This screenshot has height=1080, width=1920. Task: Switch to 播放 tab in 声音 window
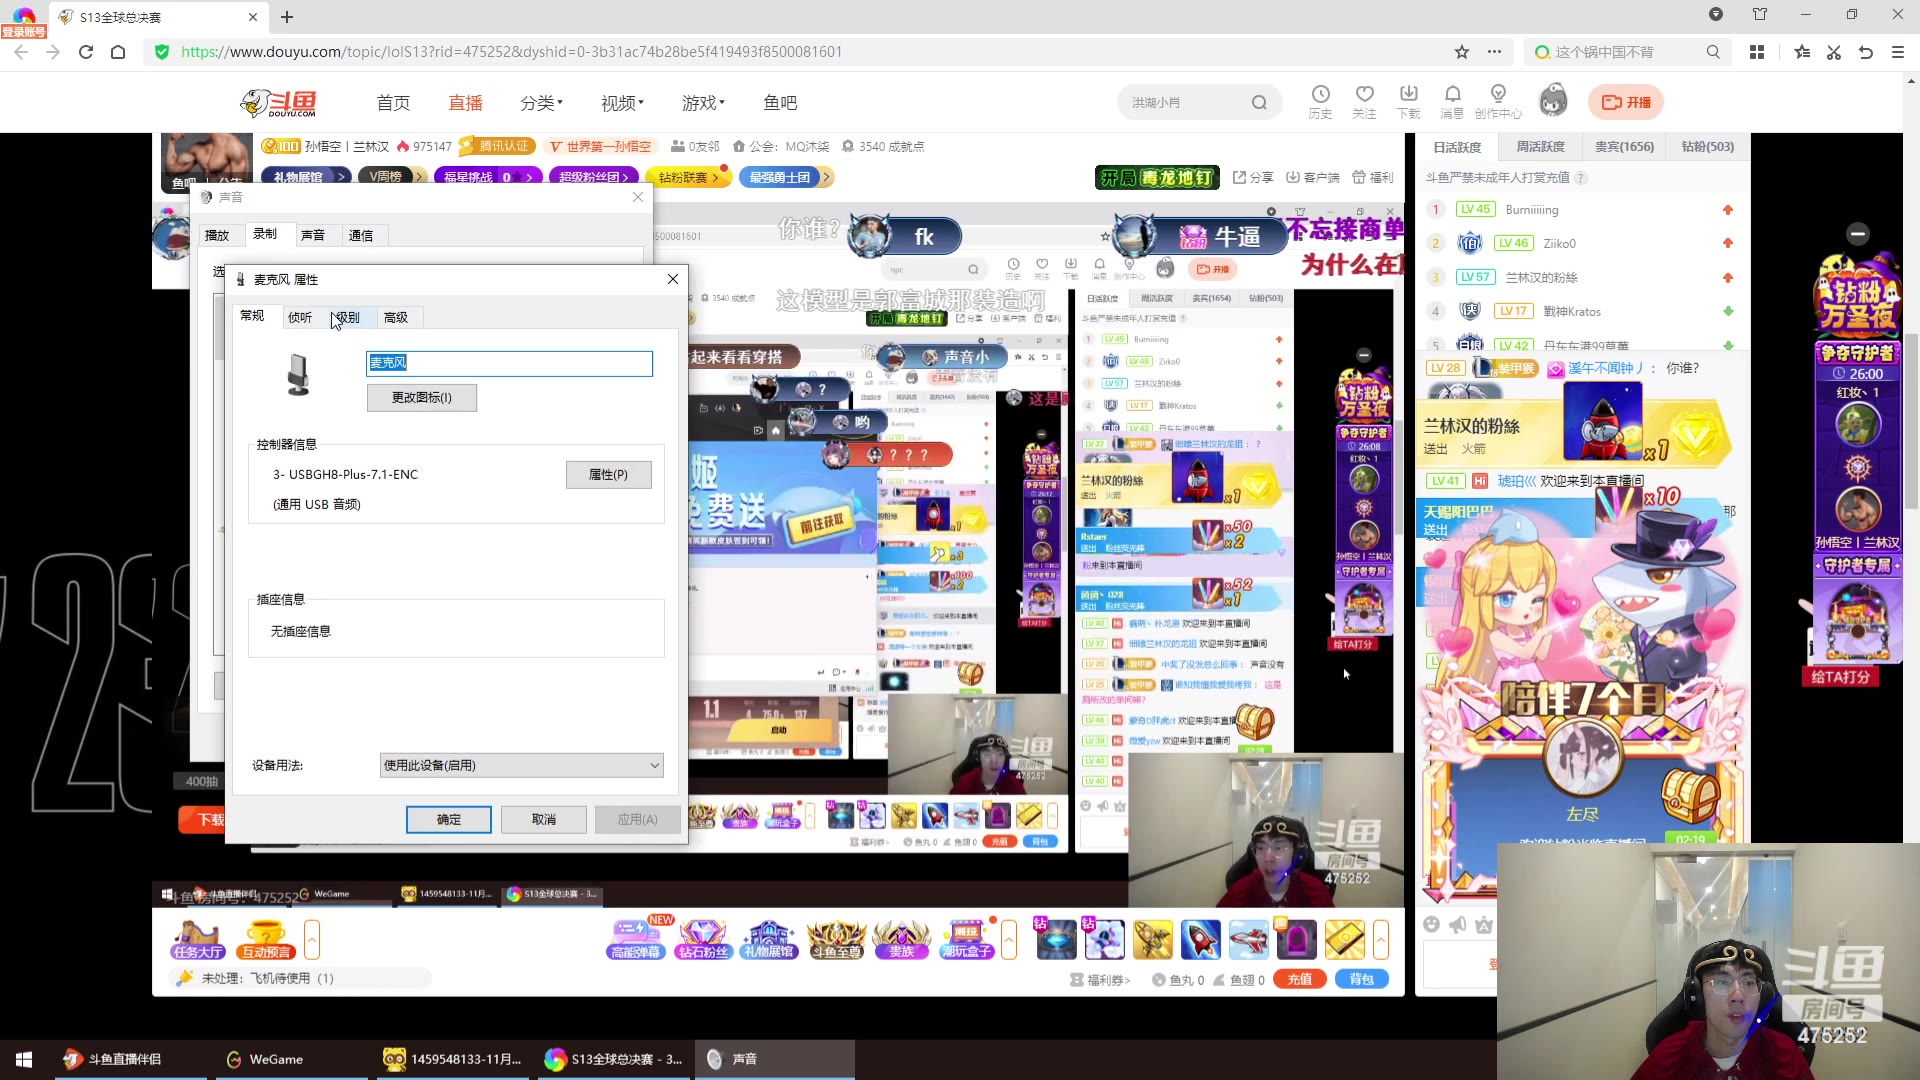pos(217,235)
